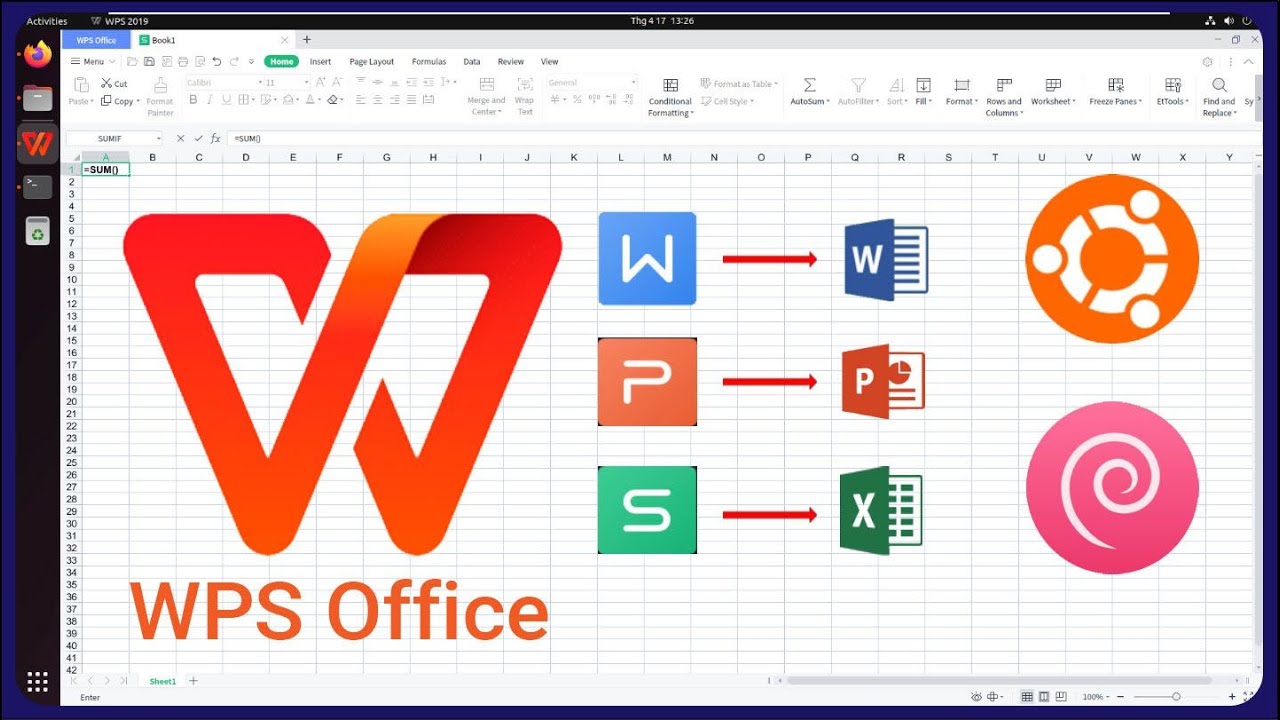Switch to the Formulas ribbon tab
Image resolution: width=1280 pixels, height=720 pixels.
(429, 61)
